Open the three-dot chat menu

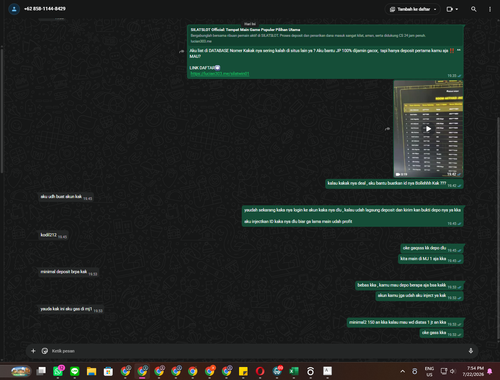click(490, 9)
